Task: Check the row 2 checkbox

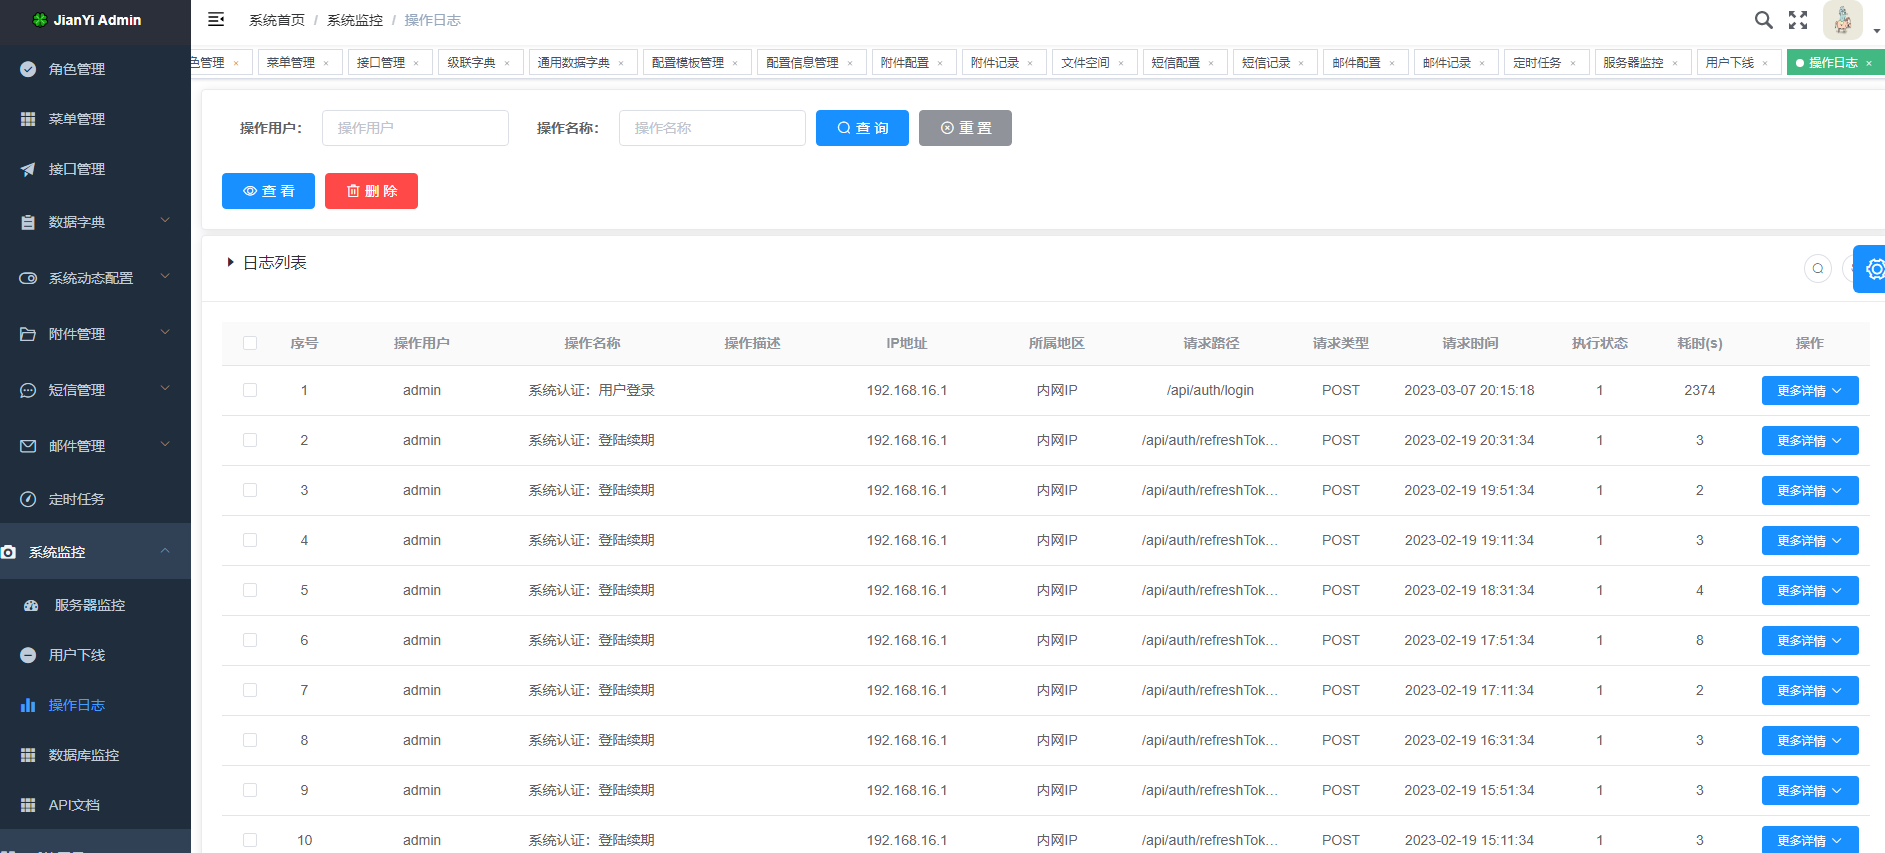Action: [x=250, y=440]
